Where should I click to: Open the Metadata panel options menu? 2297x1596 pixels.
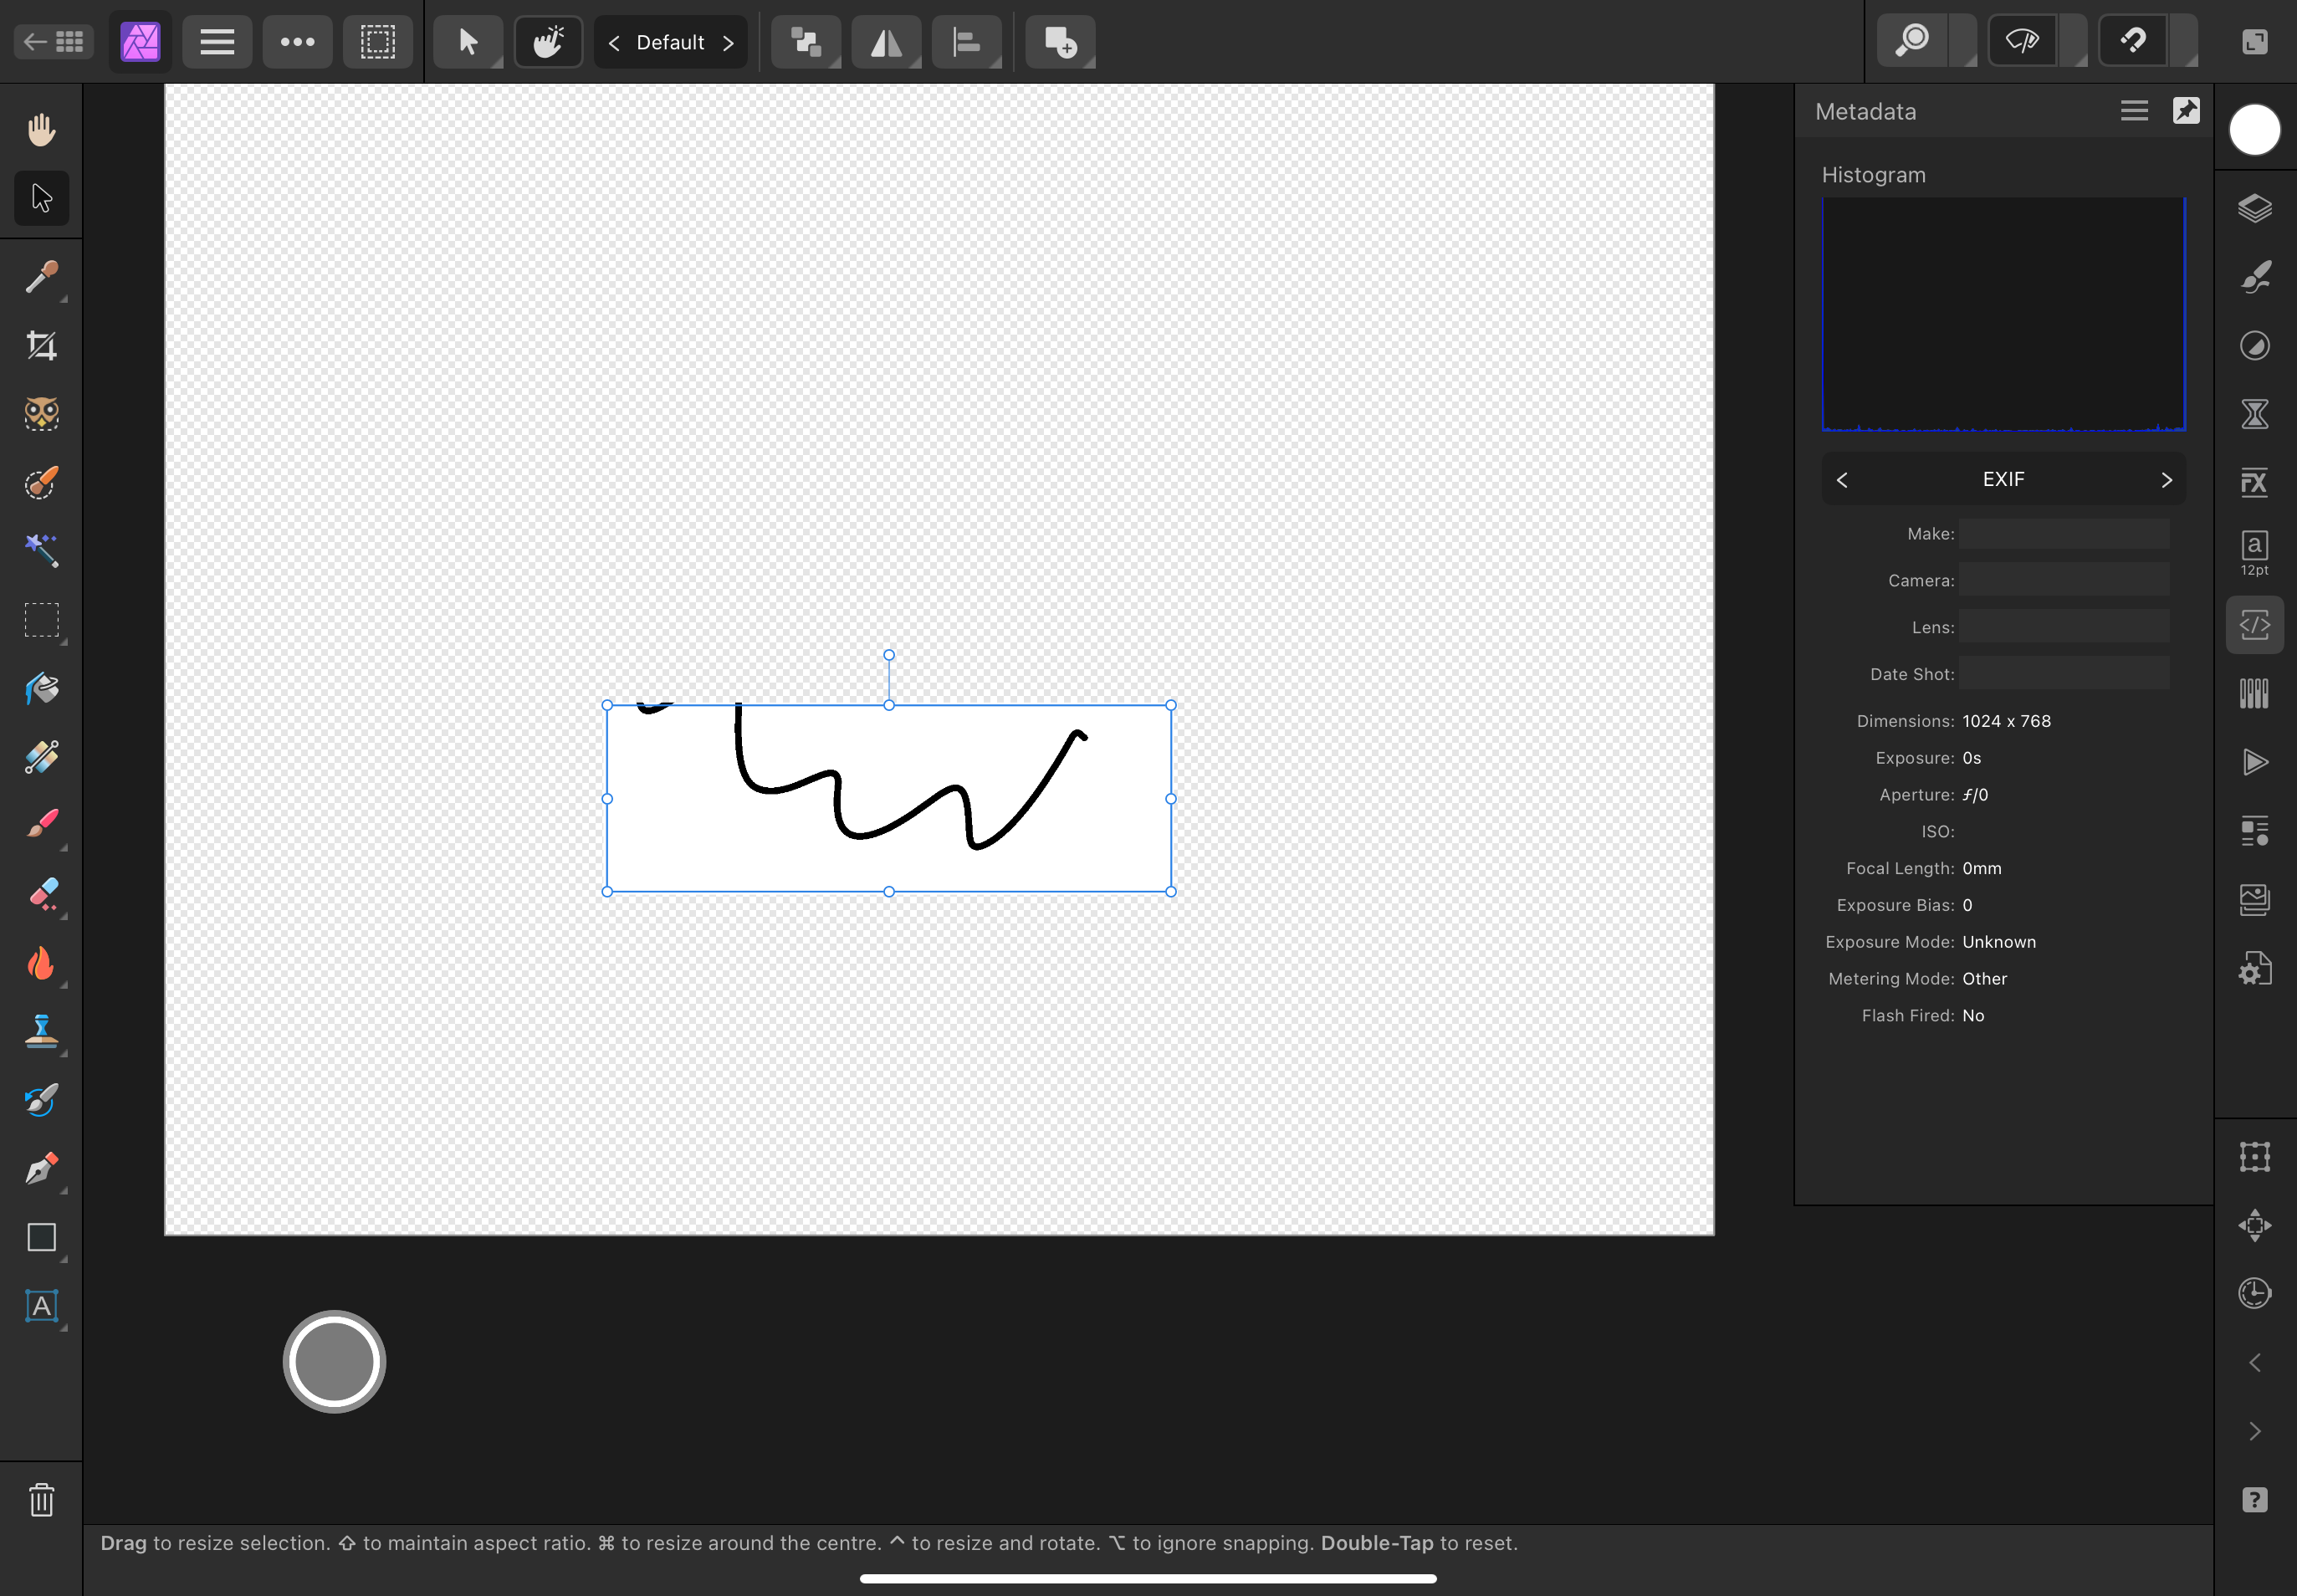click(2134, 111)
